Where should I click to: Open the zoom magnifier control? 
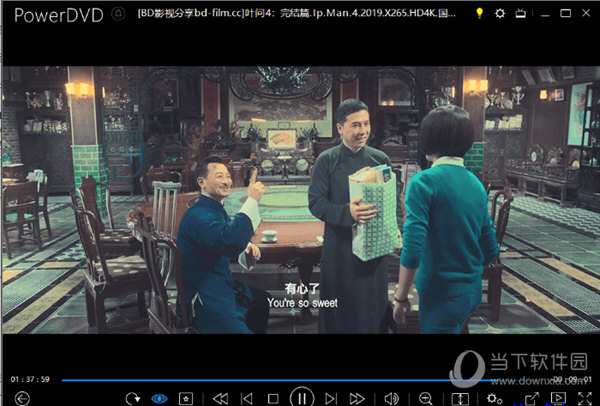(426, 399)
